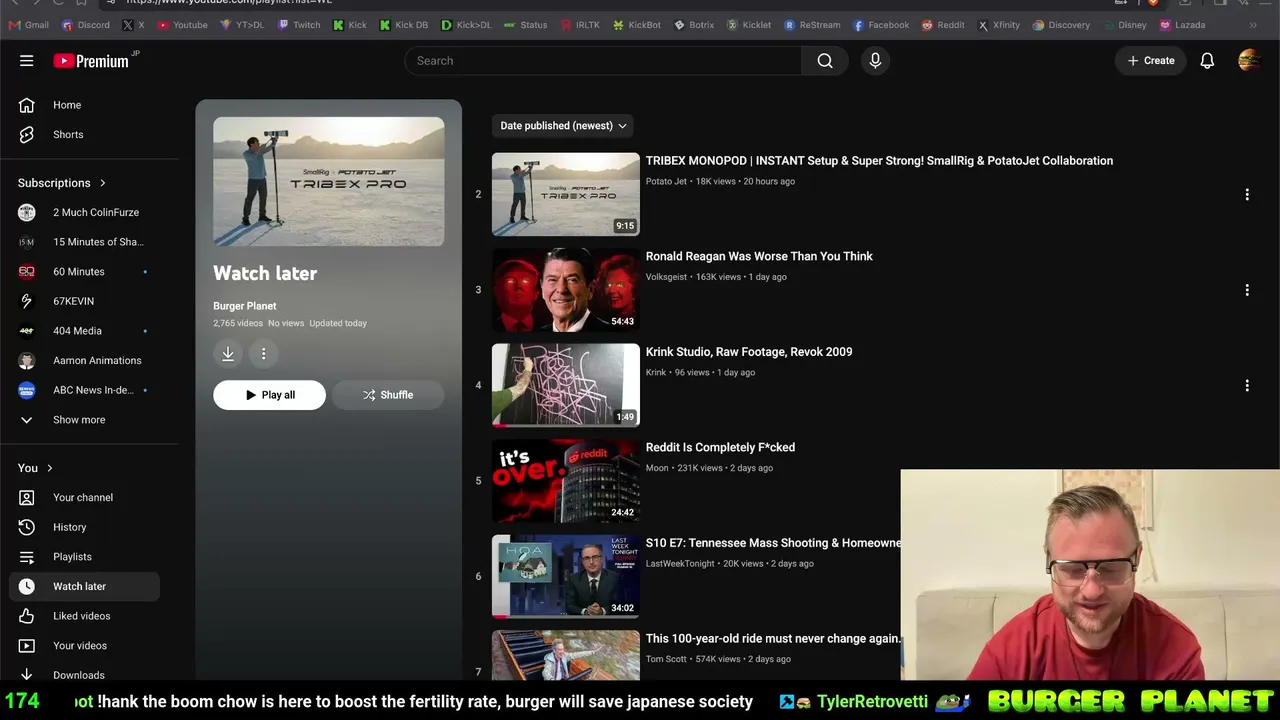The image size is (1280, 720).
Task: Open the Burger Planet playlist owner link
Action: point(245,306)
